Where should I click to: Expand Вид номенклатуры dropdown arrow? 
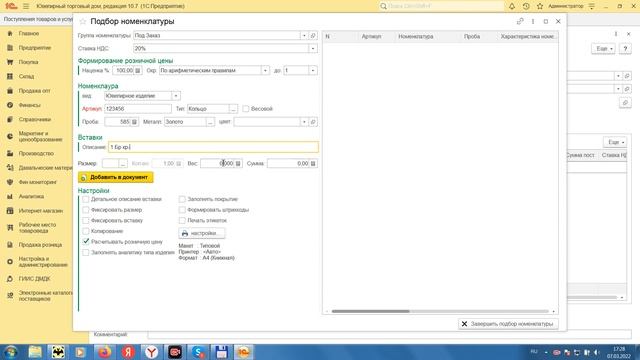176,96
